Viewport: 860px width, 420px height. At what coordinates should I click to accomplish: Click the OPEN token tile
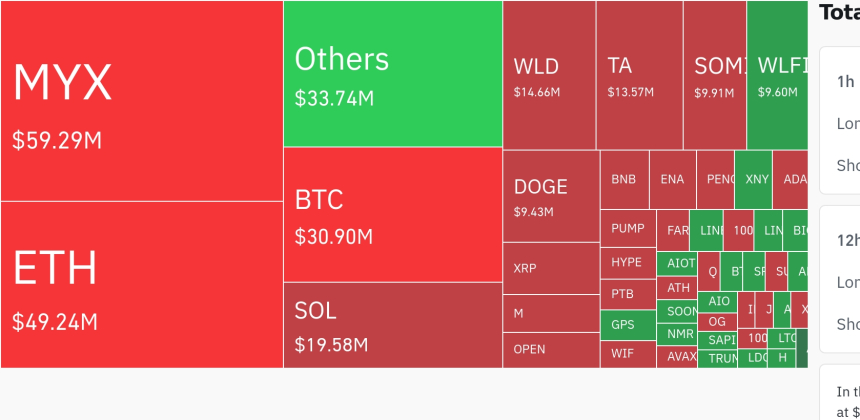(550, 349)
